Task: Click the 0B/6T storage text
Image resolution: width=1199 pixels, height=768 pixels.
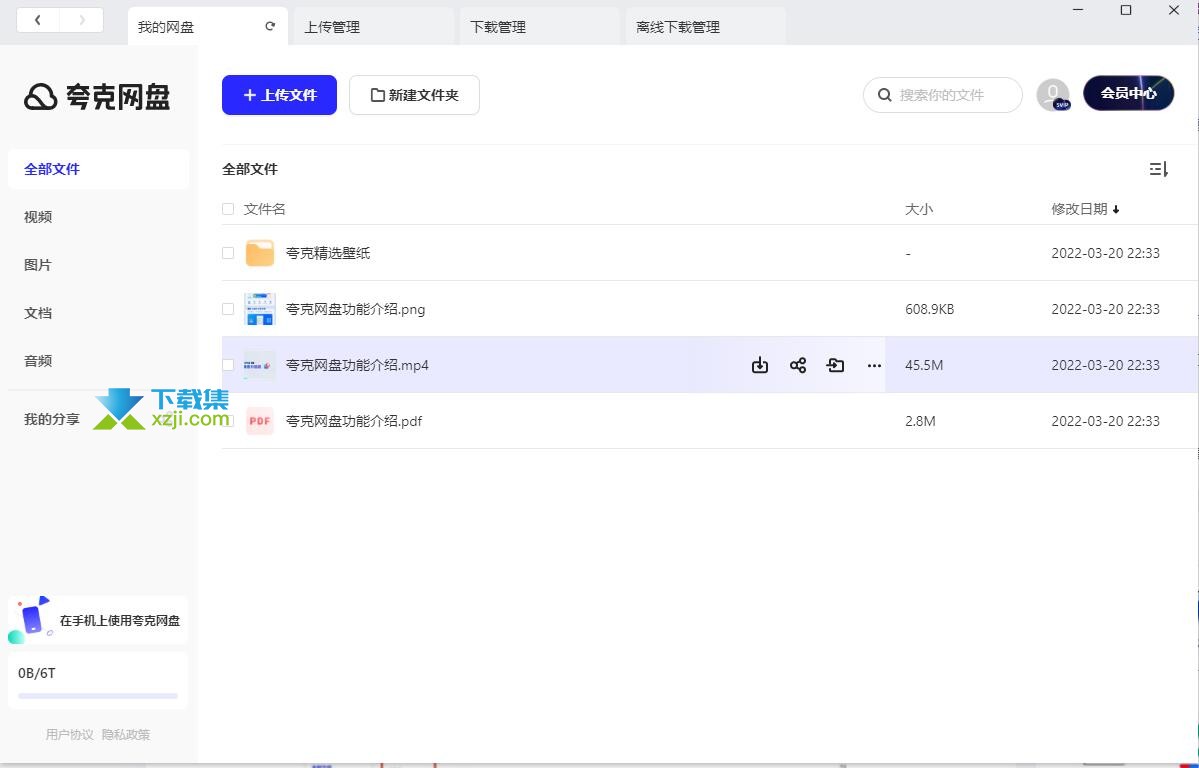Action: pyautogui.click(x=37, y=673)
